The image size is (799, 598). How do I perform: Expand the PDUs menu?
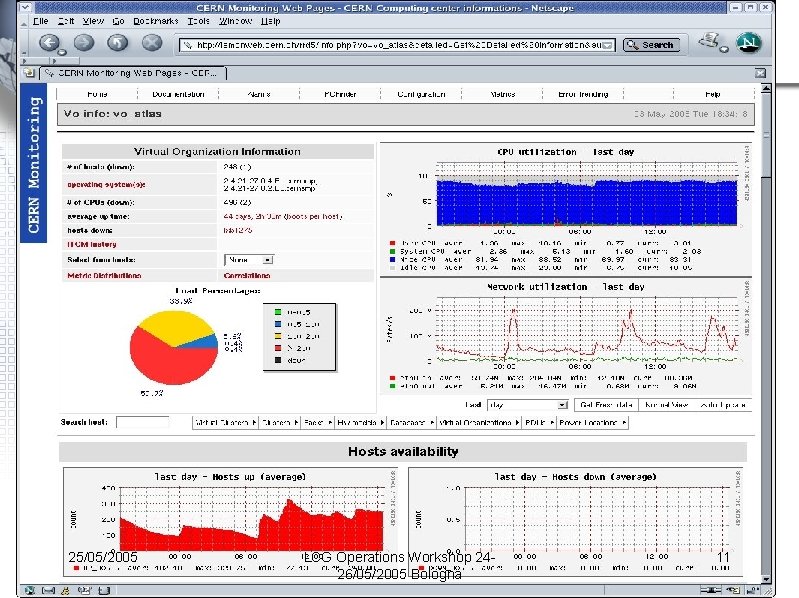pos(539,423)
